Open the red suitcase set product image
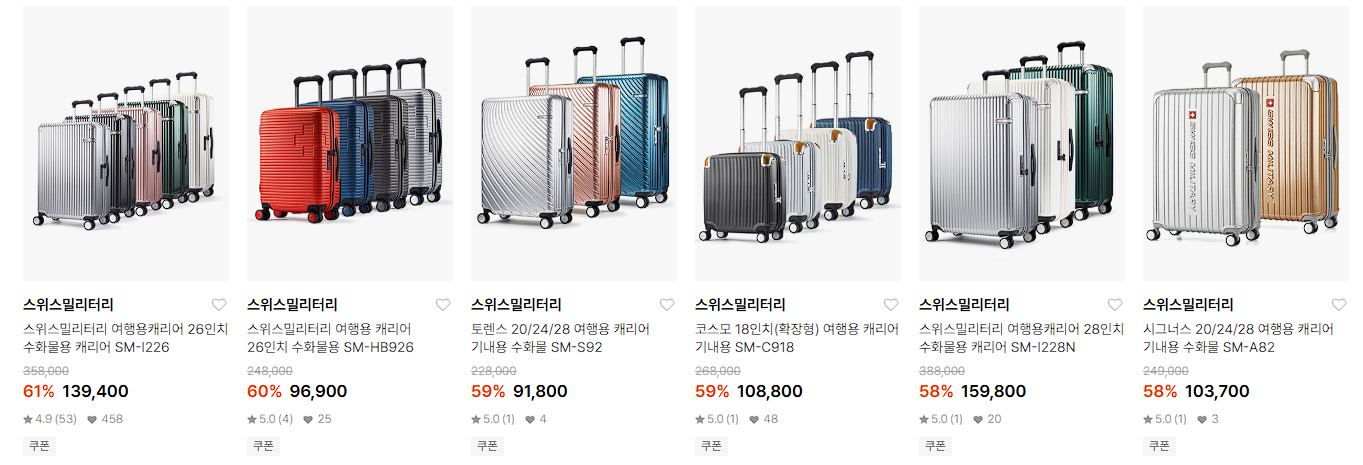This screenshot has height=465, width=1363. click(x=350, y=143)
